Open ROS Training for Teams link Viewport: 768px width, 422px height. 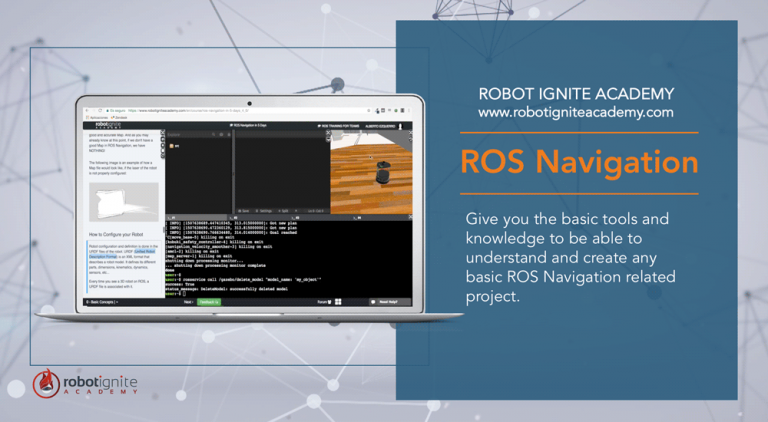338,126
